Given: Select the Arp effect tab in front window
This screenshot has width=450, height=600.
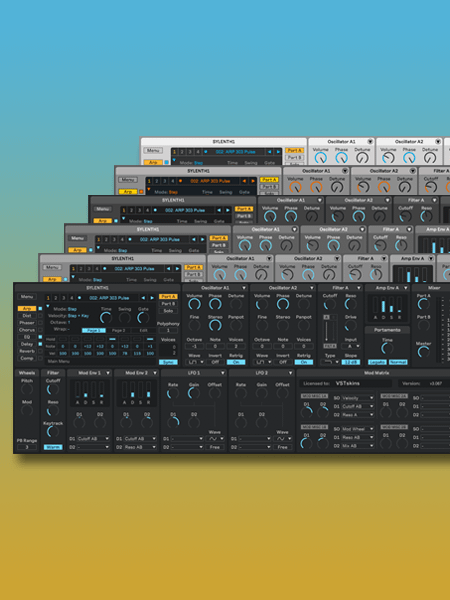Looking at the screenshot, I should coord(27,308).
